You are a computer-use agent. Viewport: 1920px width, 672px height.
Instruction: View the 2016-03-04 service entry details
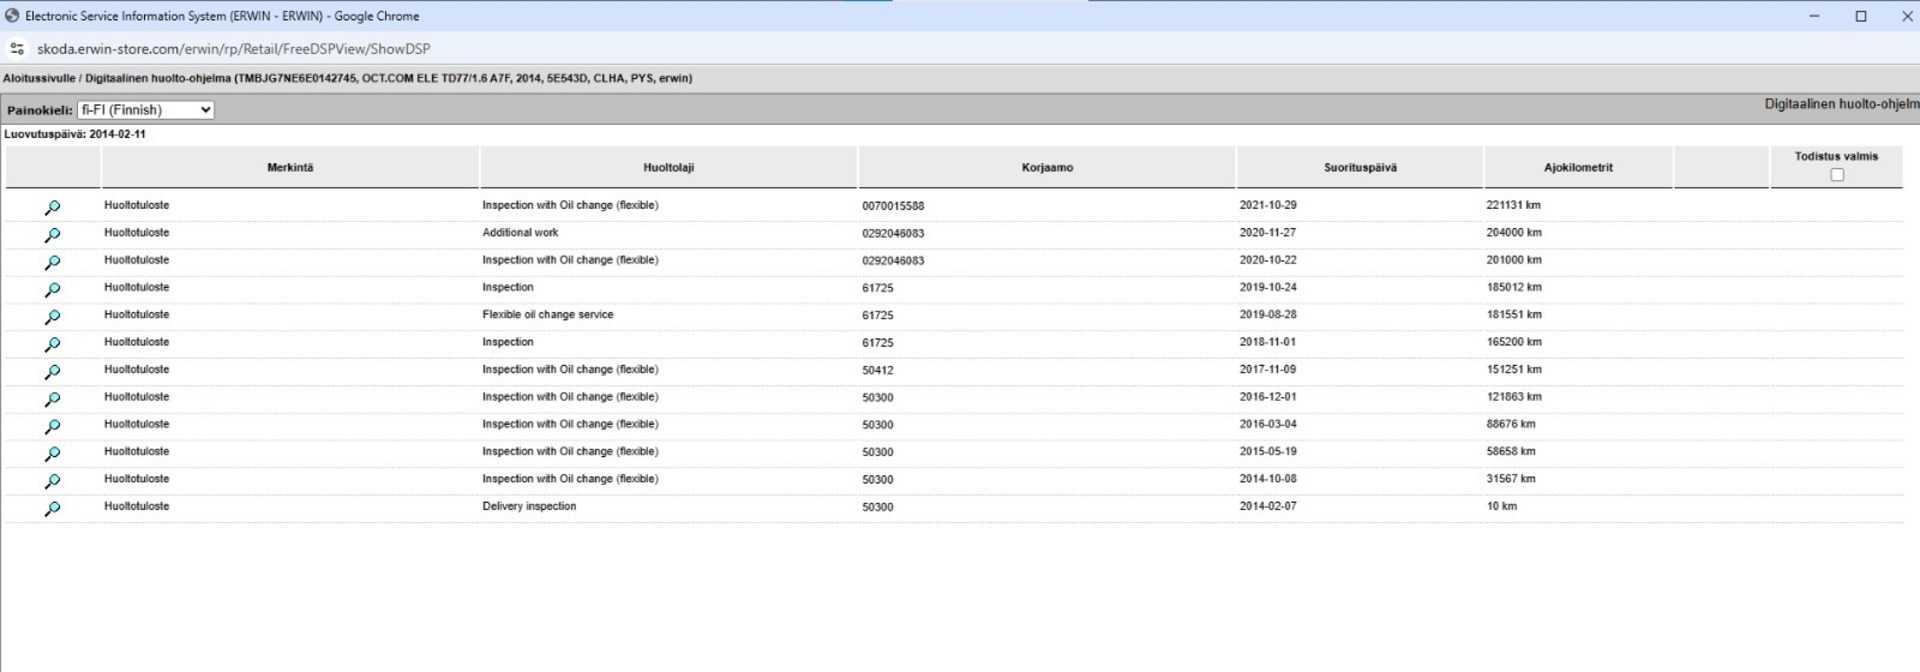click(x=52, y=427)
